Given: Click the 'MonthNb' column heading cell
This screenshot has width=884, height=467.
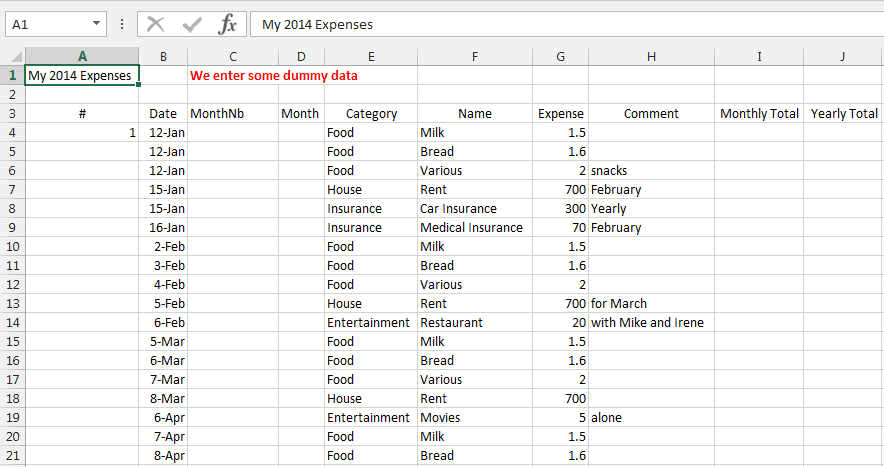Looking at the screenshot, I should (217, 113).
